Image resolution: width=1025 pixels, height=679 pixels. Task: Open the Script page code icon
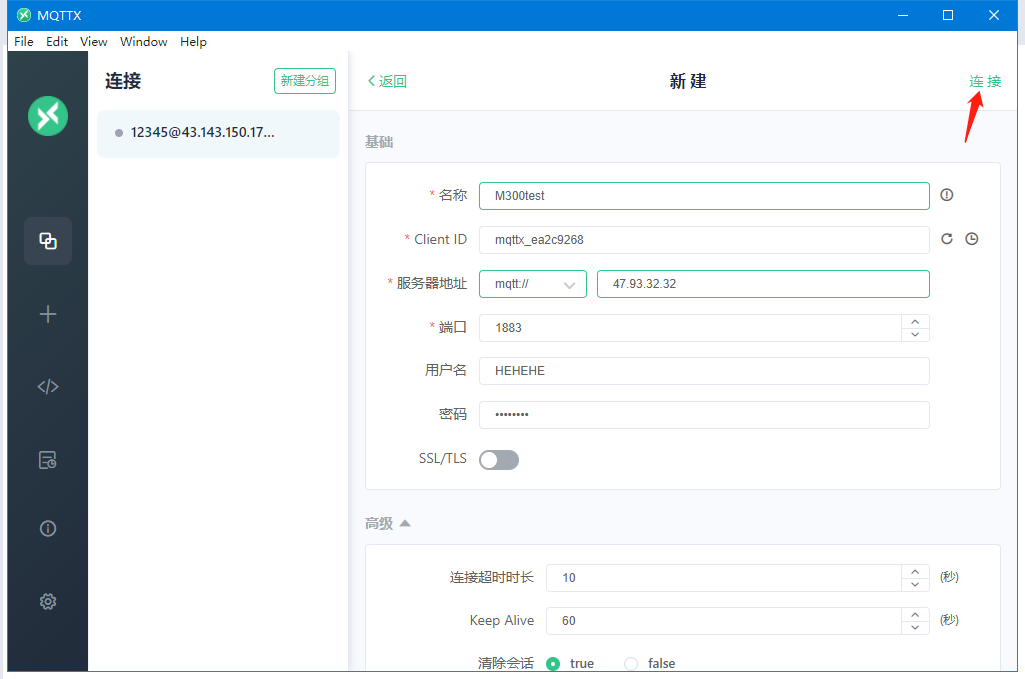pyautogui.click(x=48, y=387)
